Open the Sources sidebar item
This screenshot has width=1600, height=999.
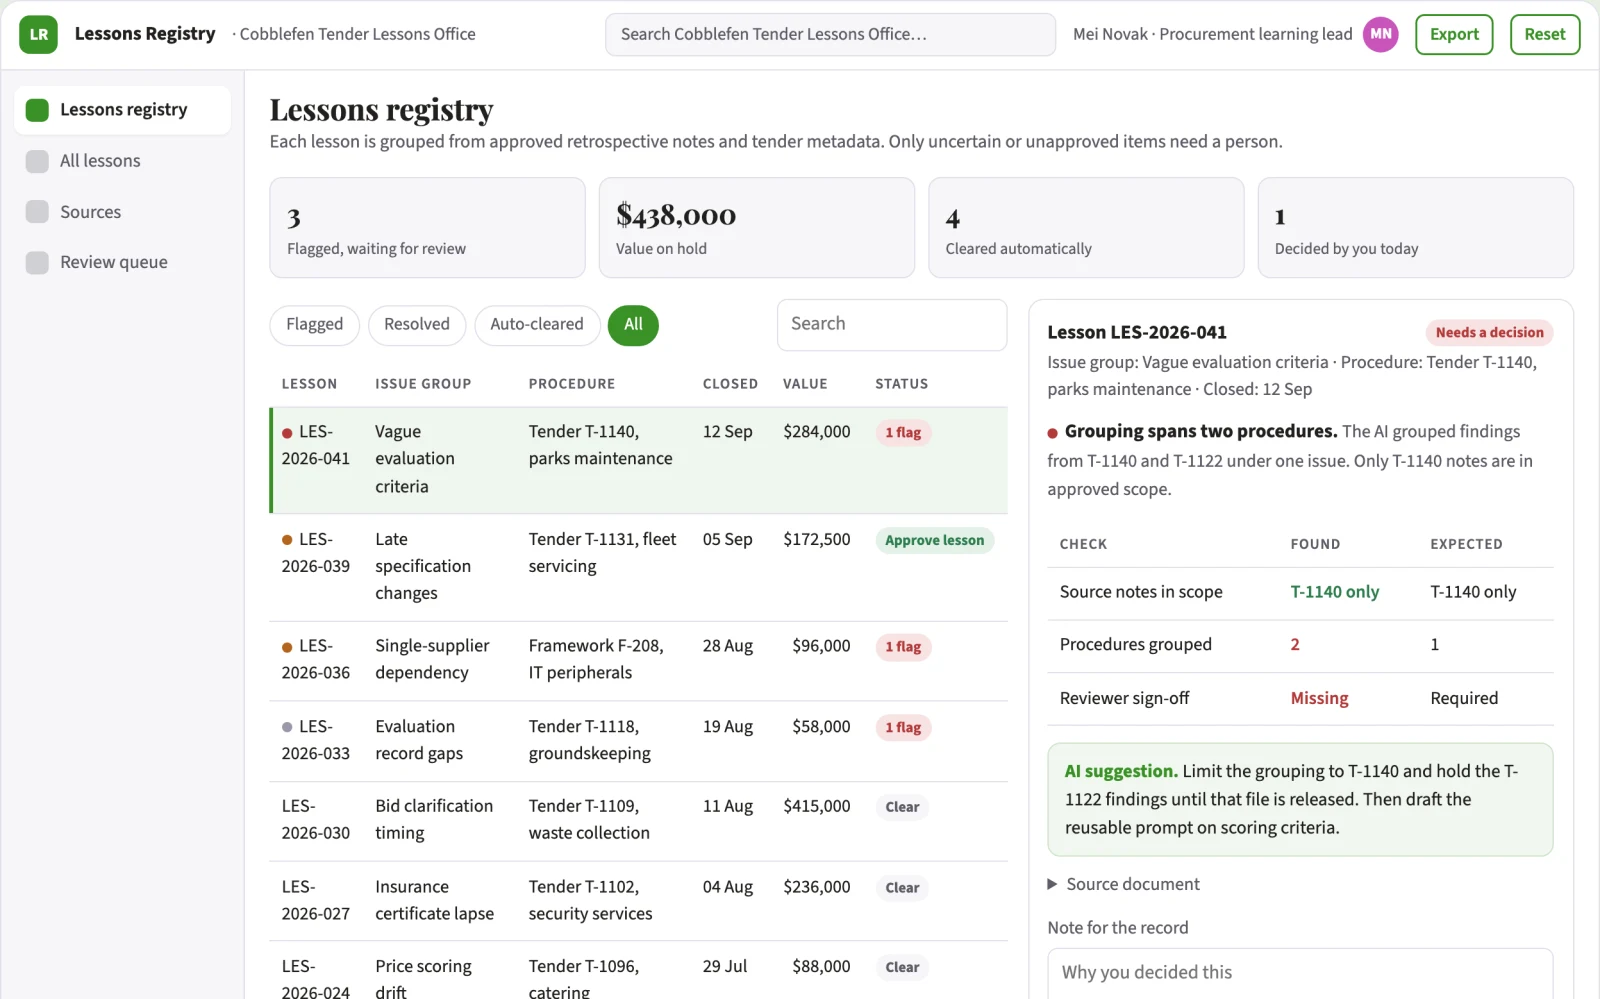[x=122, y=212]
